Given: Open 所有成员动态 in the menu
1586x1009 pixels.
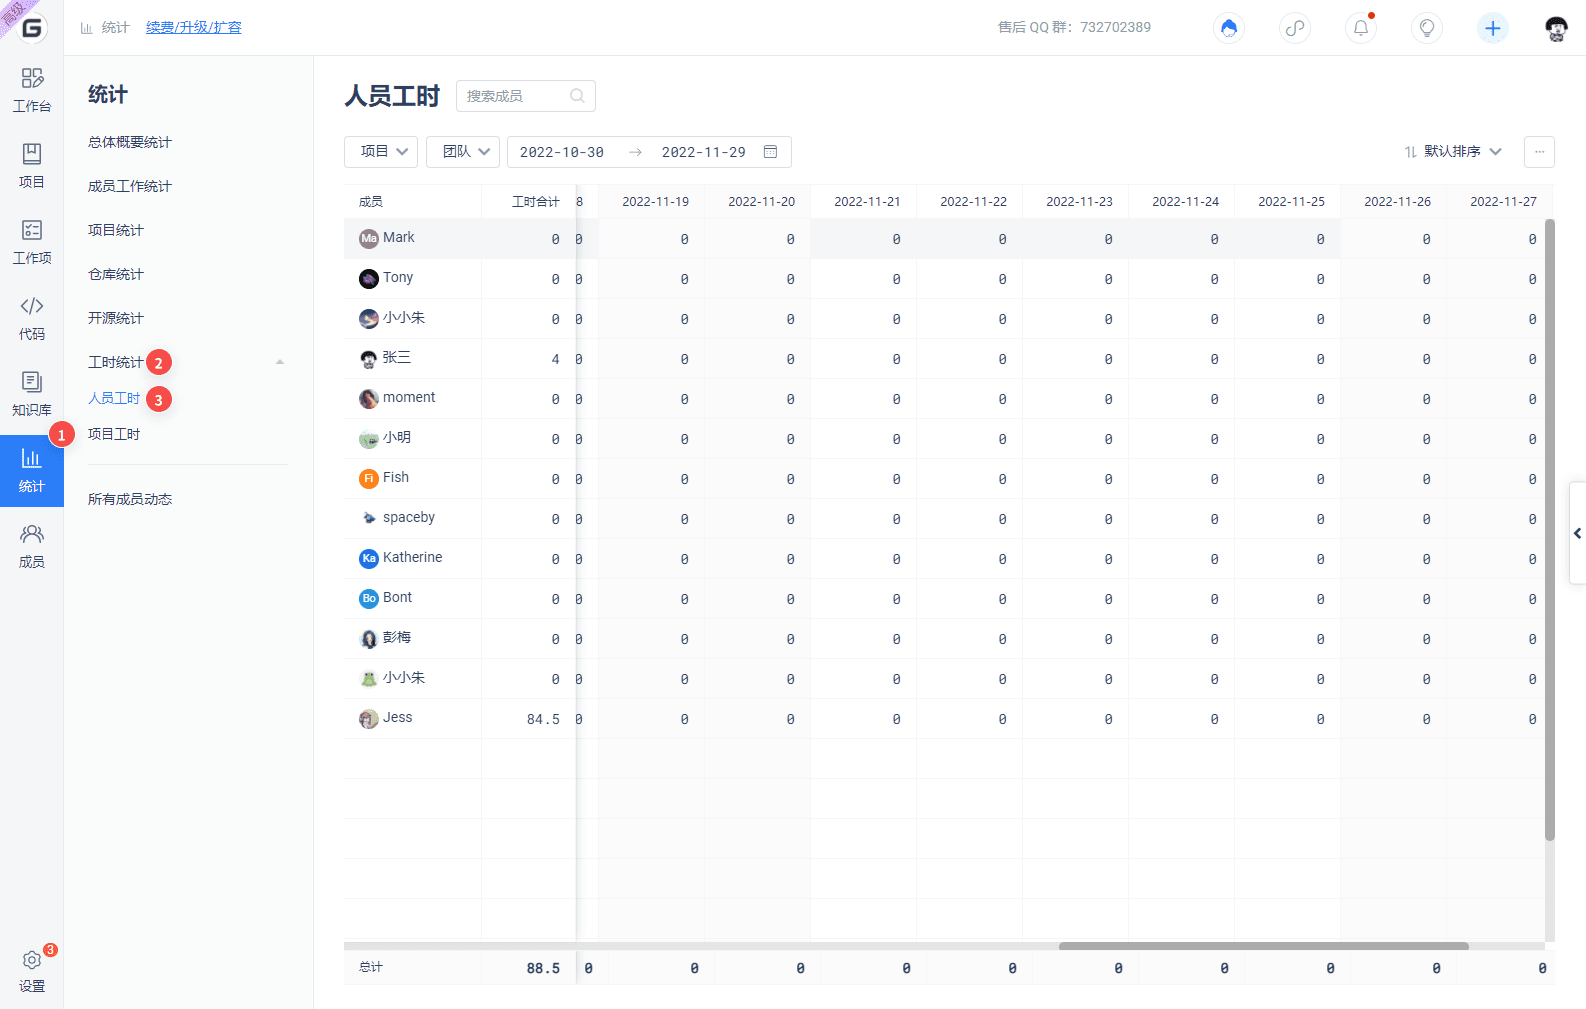Looking at the screenshot, I should (130, 499).
